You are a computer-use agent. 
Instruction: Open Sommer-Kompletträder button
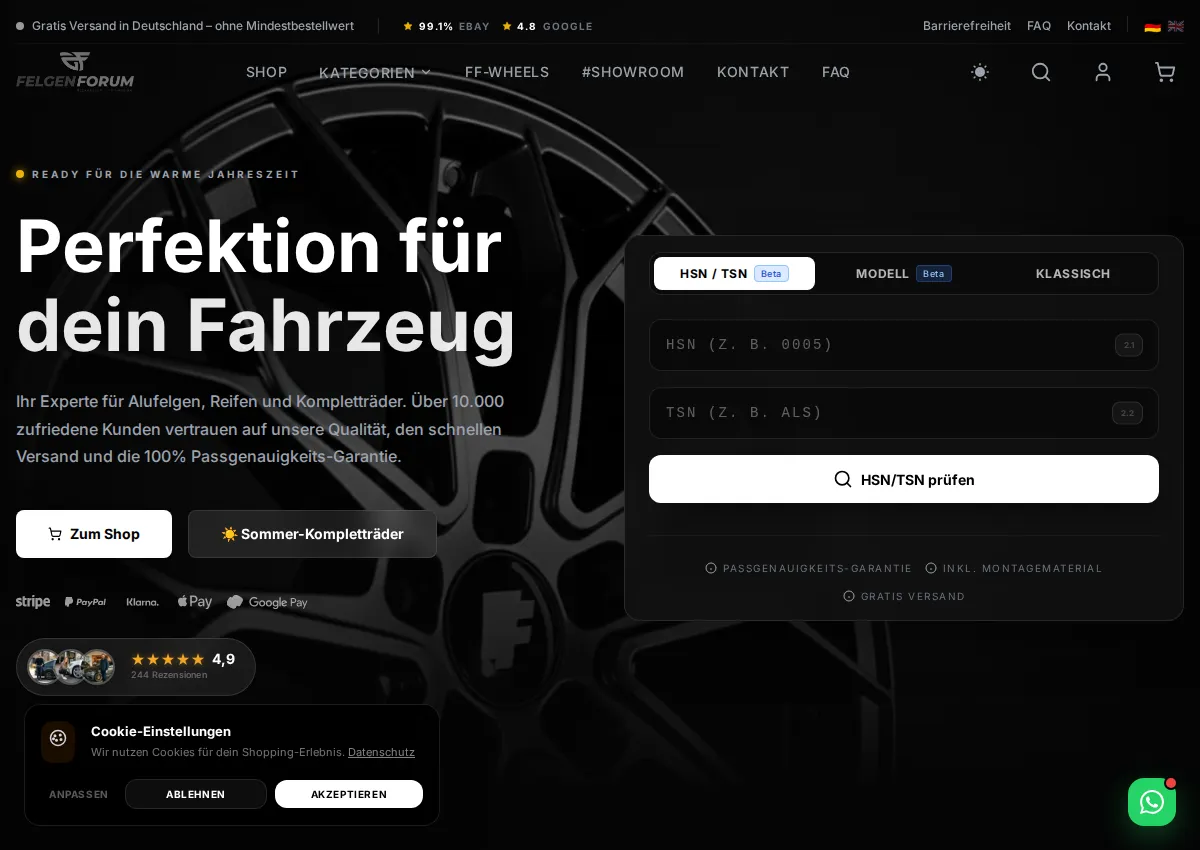pos(312,534)
